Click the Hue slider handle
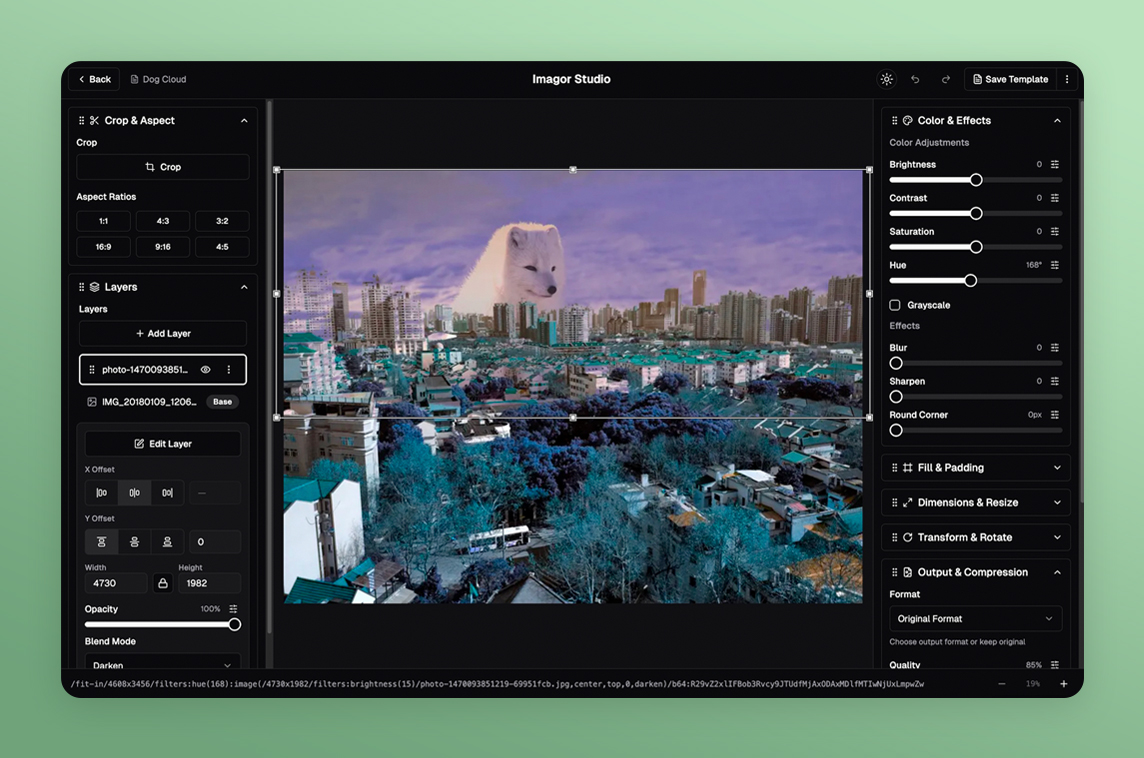The height and width of the screenshot is (758, 1144). pyautogui.click(x=970, y=281)
